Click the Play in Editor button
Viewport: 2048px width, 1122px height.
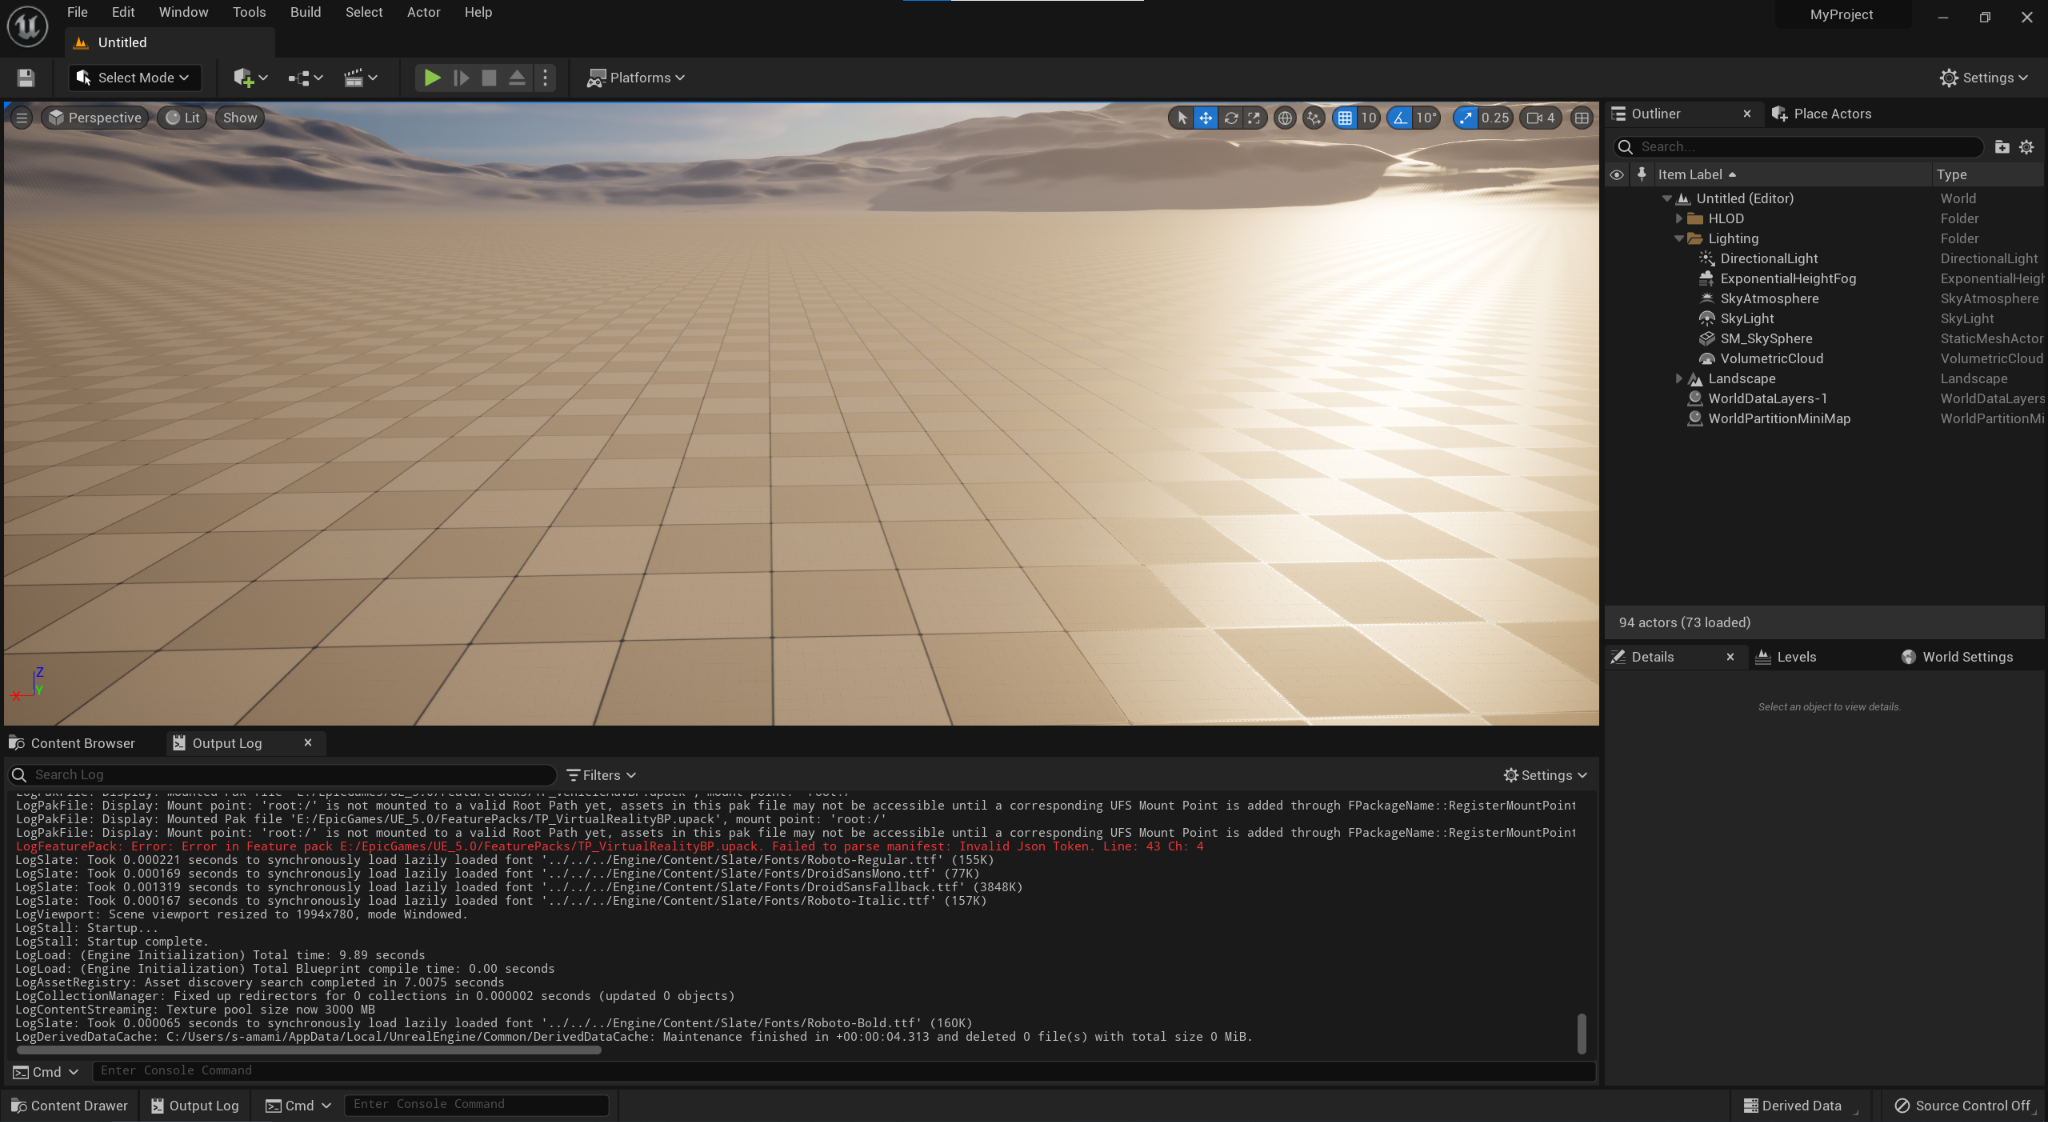pos(431,77)
